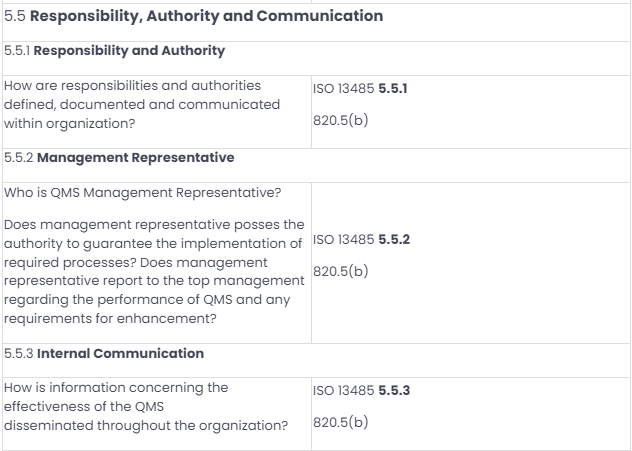The height and width of the screenshot is (451, 632).
Task: Click the bold '5.5.3' clause number
Action: [394, 390]
